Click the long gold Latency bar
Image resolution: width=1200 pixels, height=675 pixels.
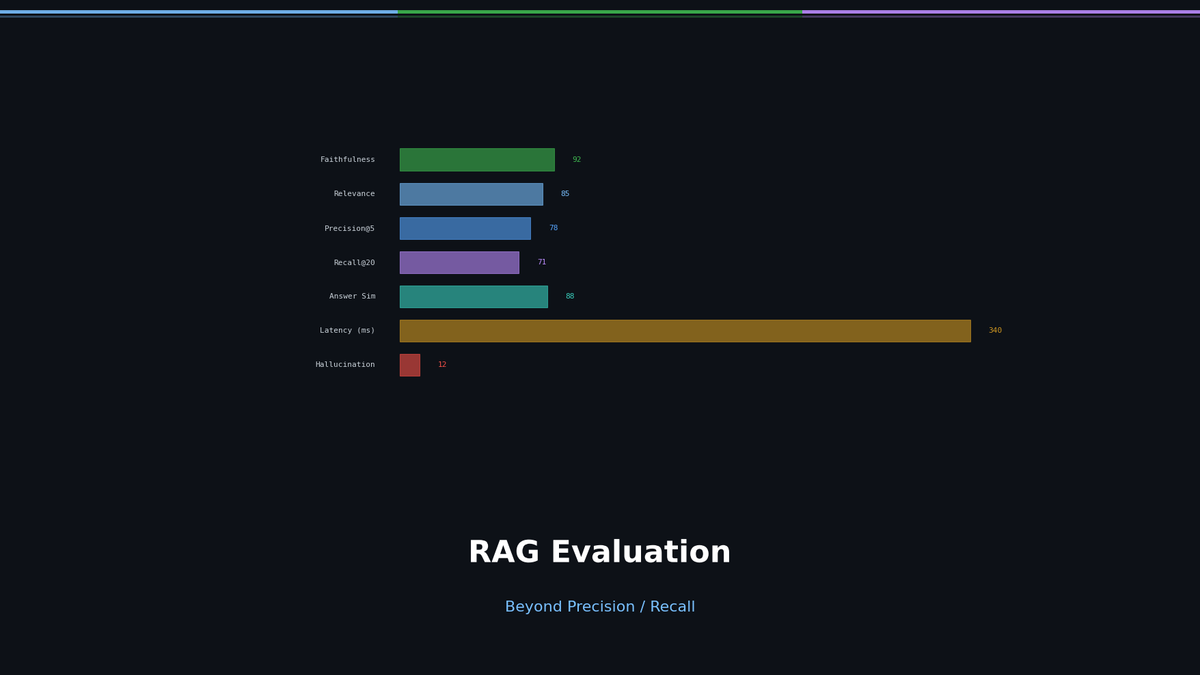685,330
